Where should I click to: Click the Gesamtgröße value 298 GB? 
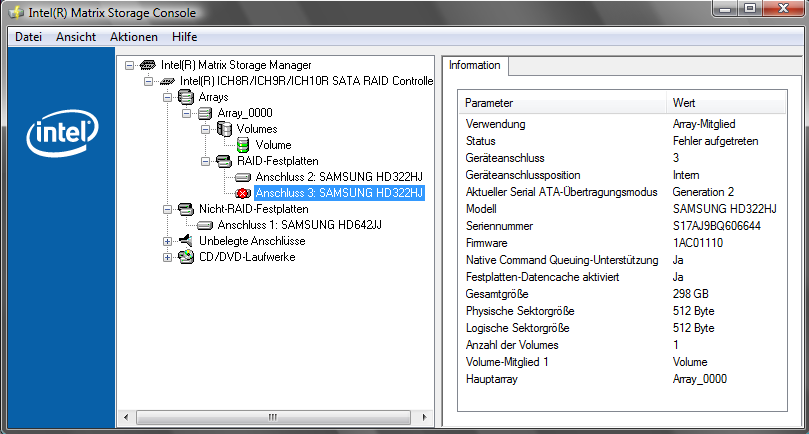(x=690, y=294)
